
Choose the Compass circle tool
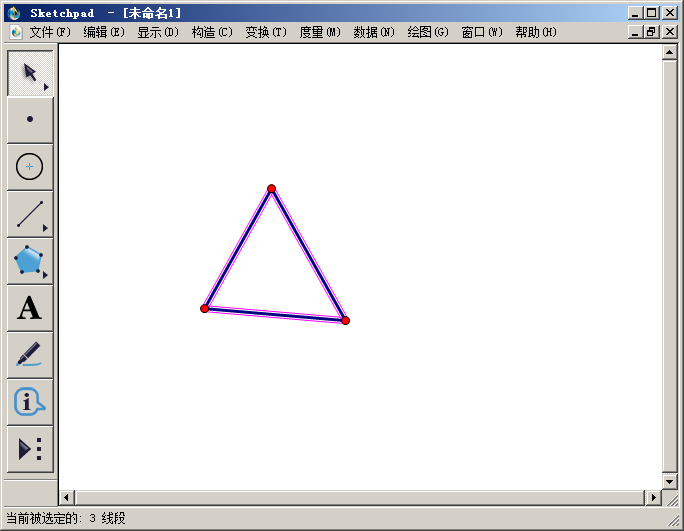pos(30,166)
